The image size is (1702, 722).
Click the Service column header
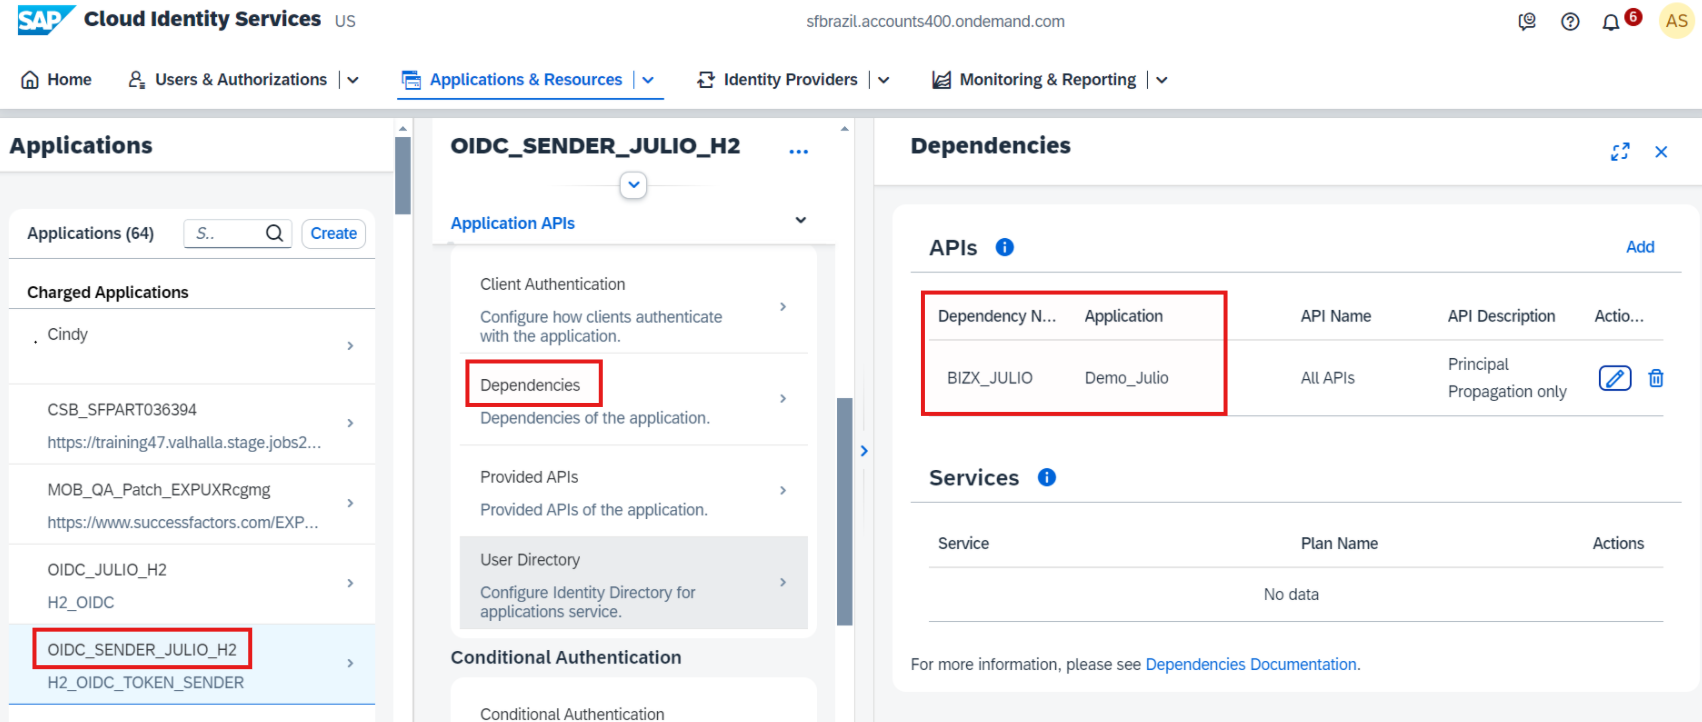[x=963, y=543]
